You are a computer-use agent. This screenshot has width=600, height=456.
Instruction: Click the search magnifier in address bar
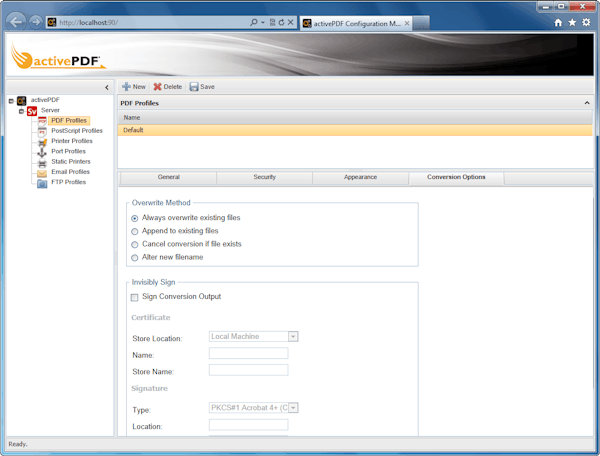(254, 23)
